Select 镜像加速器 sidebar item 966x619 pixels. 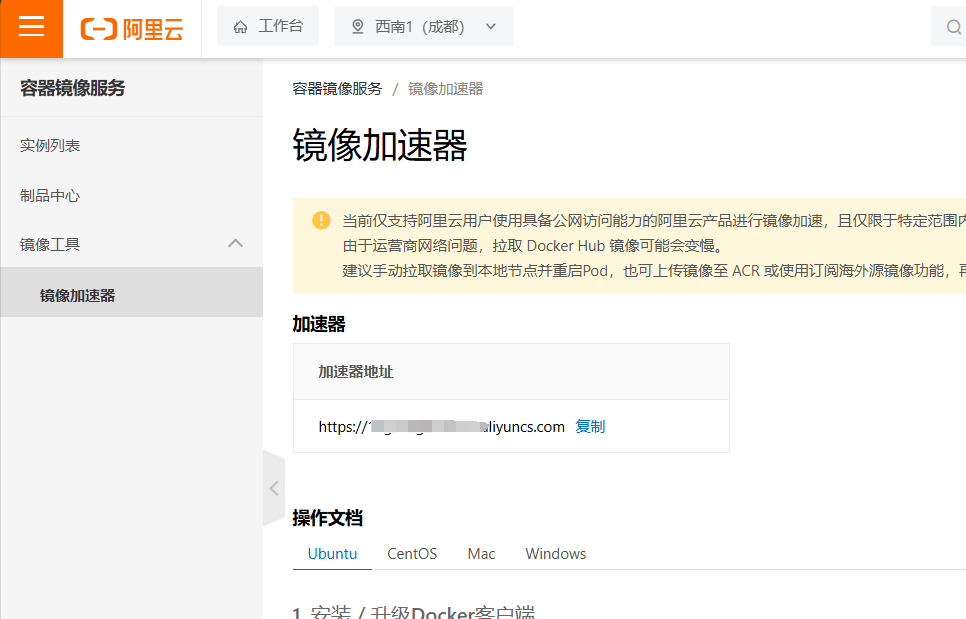tap(132, 293)
